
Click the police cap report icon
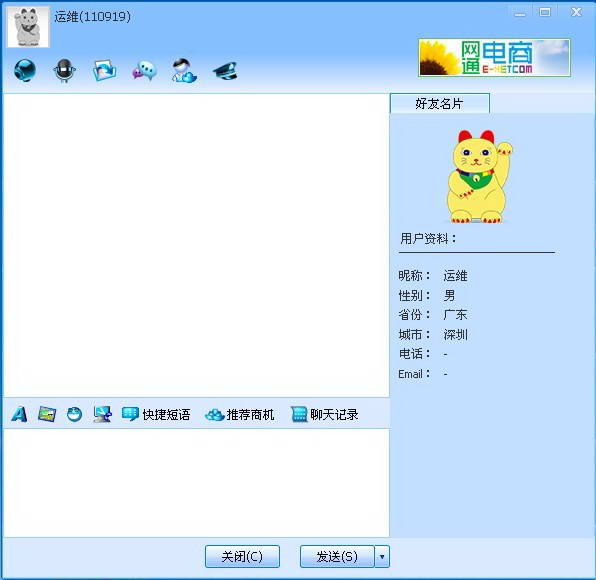tap(225, 71)
